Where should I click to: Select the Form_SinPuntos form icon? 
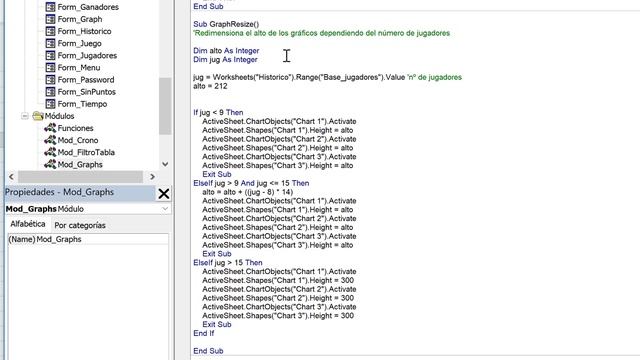pyautogui.click(x=50, y=92)
